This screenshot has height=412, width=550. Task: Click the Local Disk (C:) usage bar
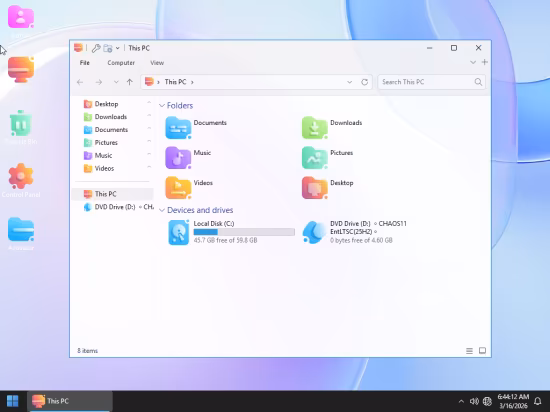[x=244, y=232]
